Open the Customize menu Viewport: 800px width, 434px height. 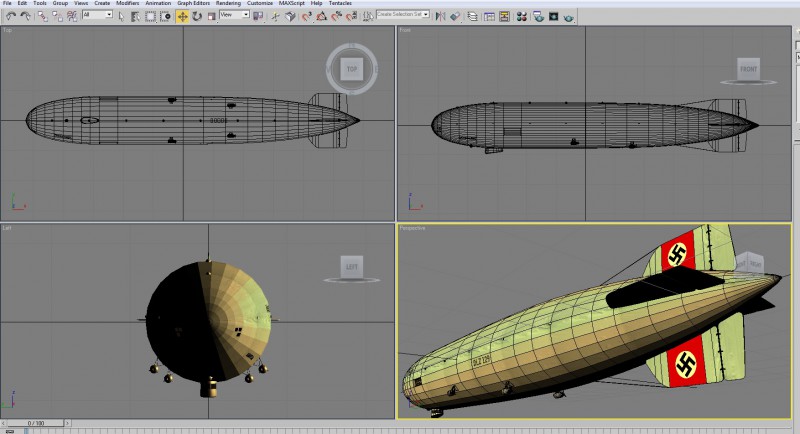coord(260,3)
